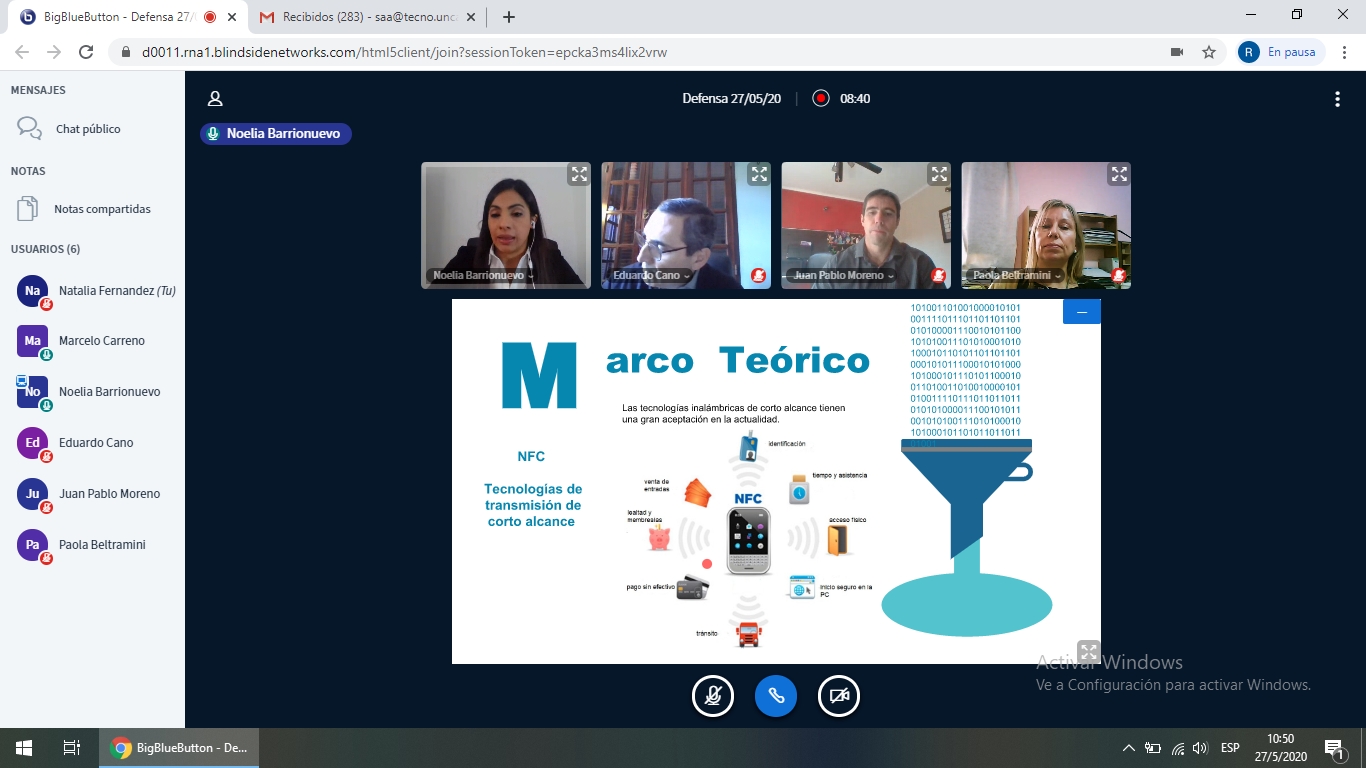Open the user list toggle icon
Image resolution: width=1366 pixels, height=768 pixels.
pos(214,98)
